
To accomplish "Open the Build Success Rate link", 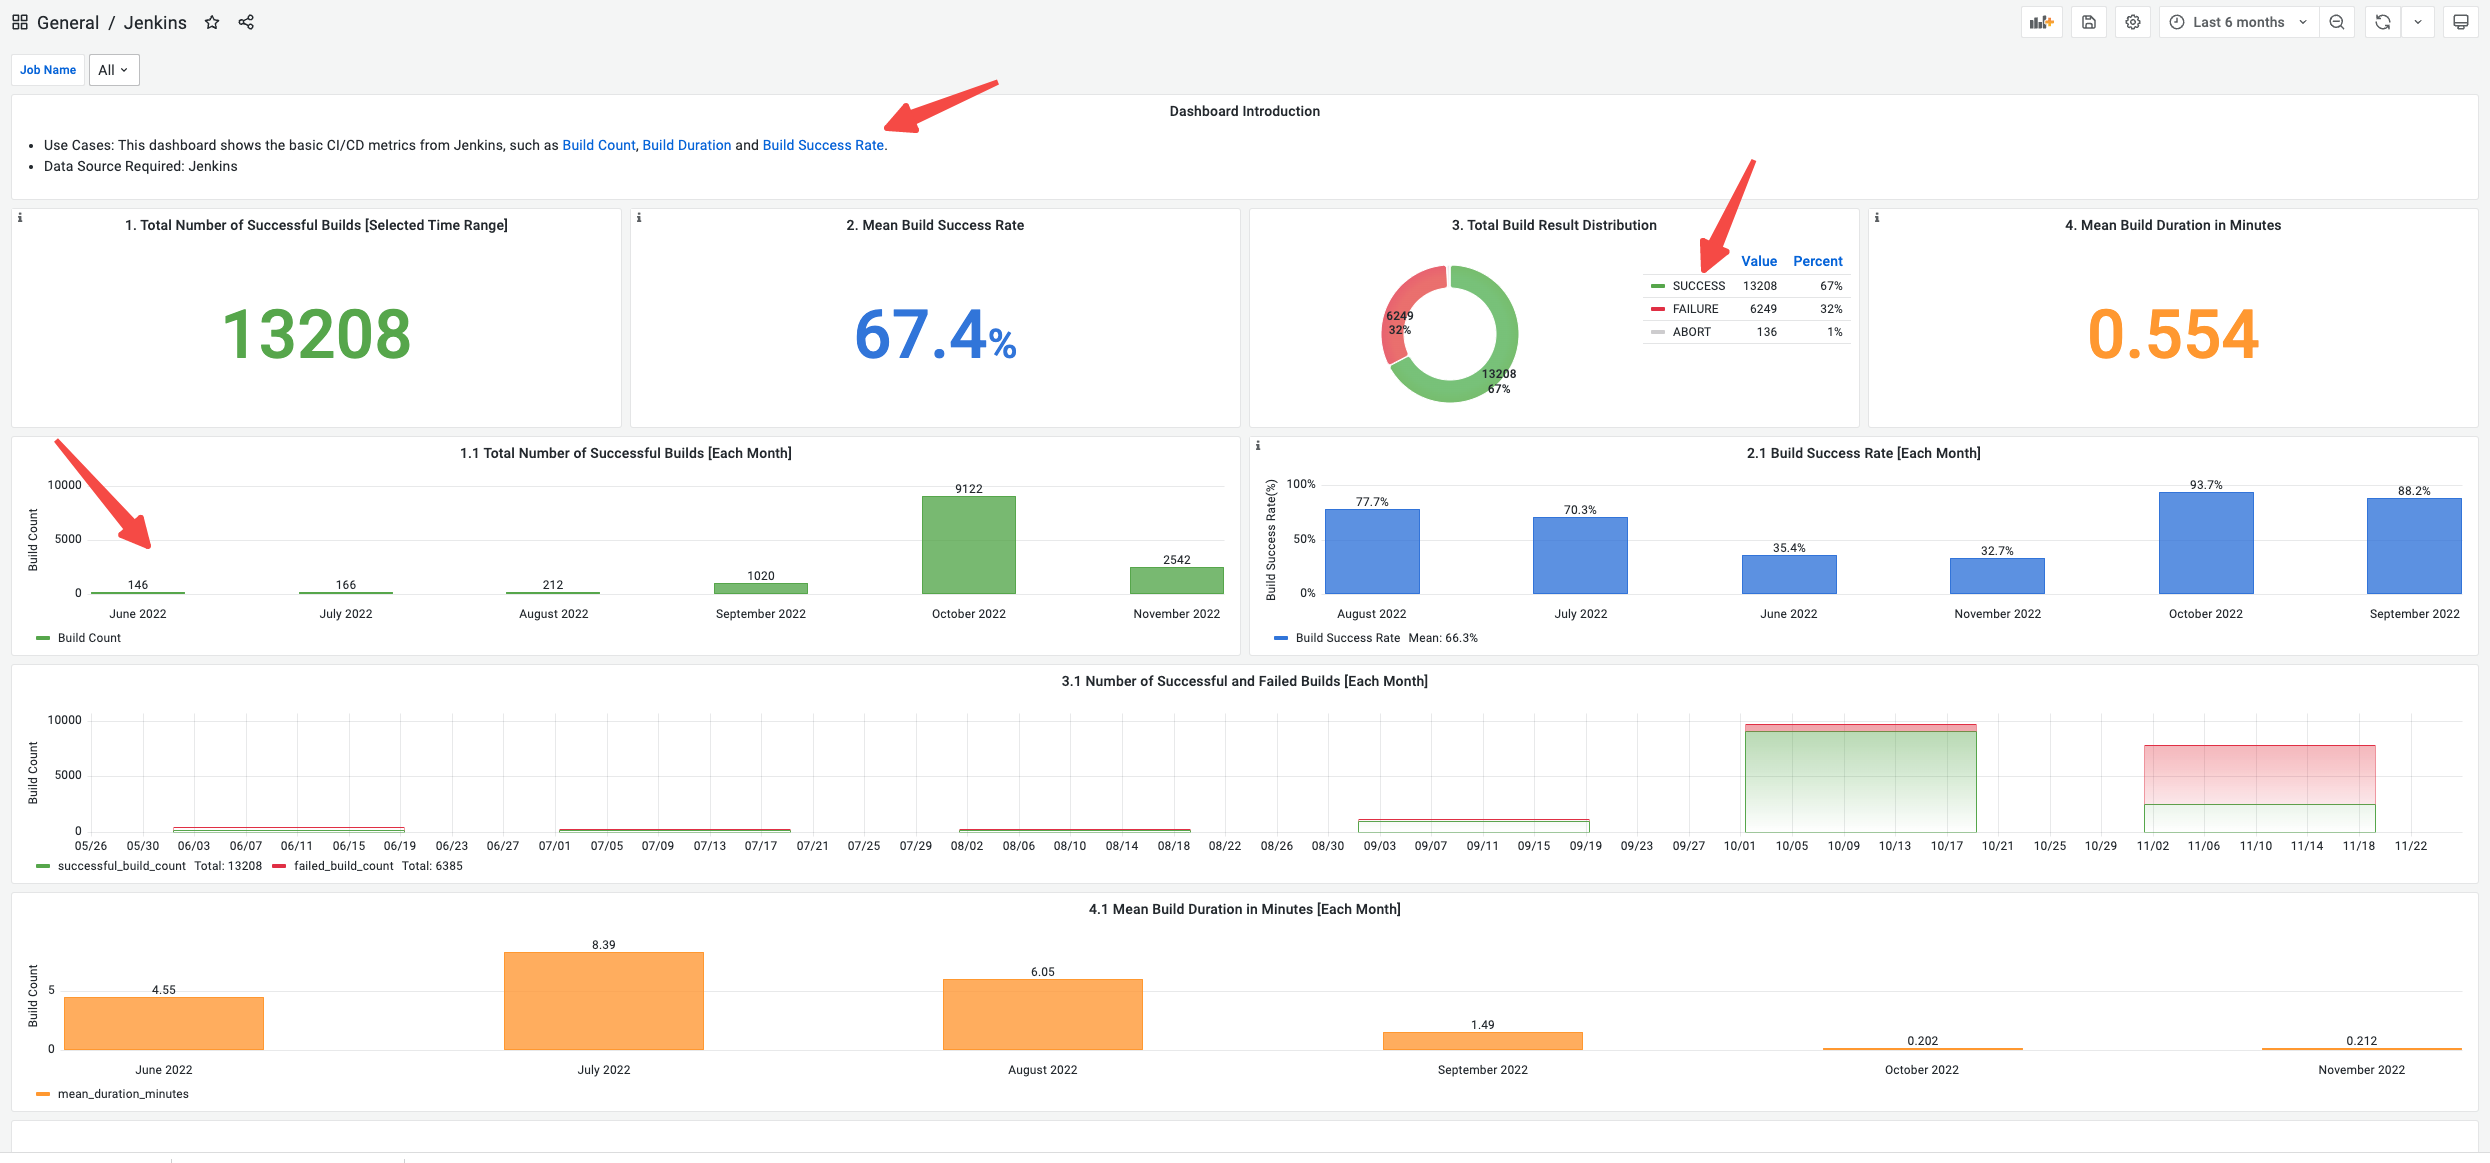I will (823, 145).
